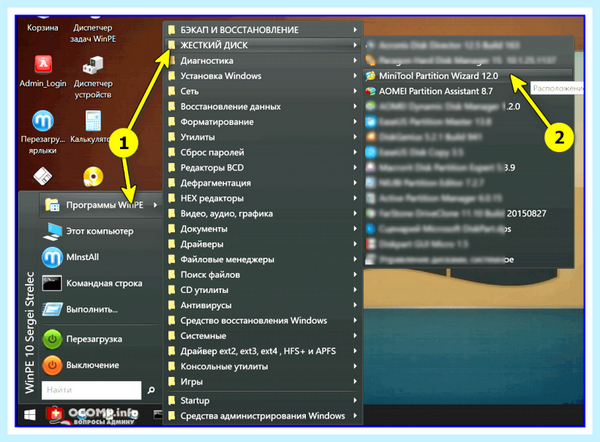Launch blurred Diskpart GUI Micro entry

(468, 244)
